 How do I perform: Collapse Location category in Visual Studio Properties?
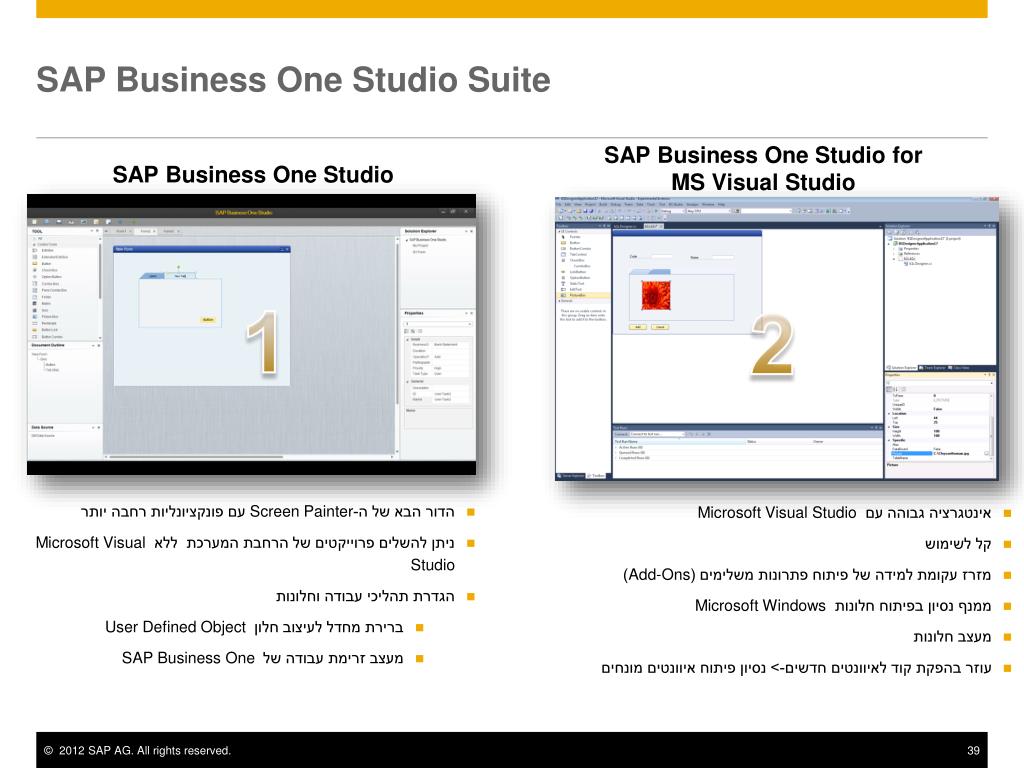point(889,413)
